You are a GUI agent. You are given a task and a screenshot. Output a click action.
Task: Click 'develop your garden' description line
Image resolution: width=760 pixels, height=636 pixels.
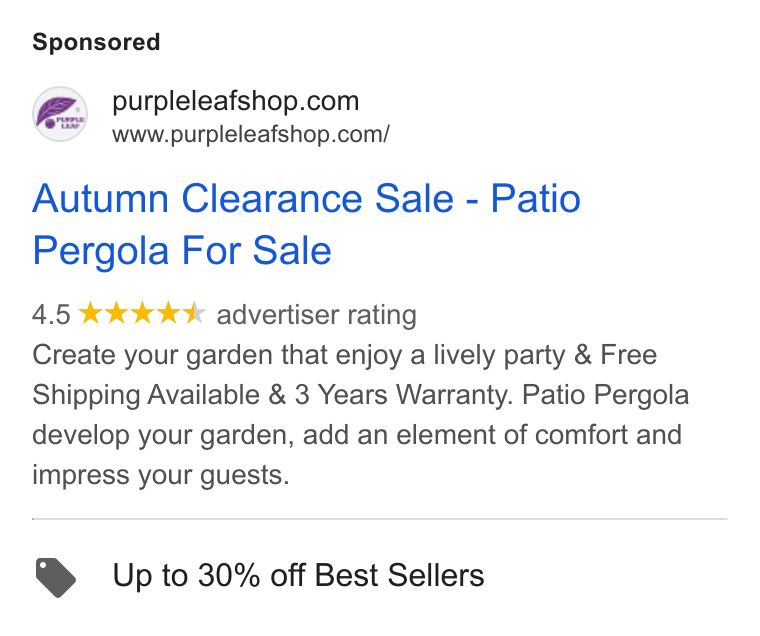tap(357, 435)
